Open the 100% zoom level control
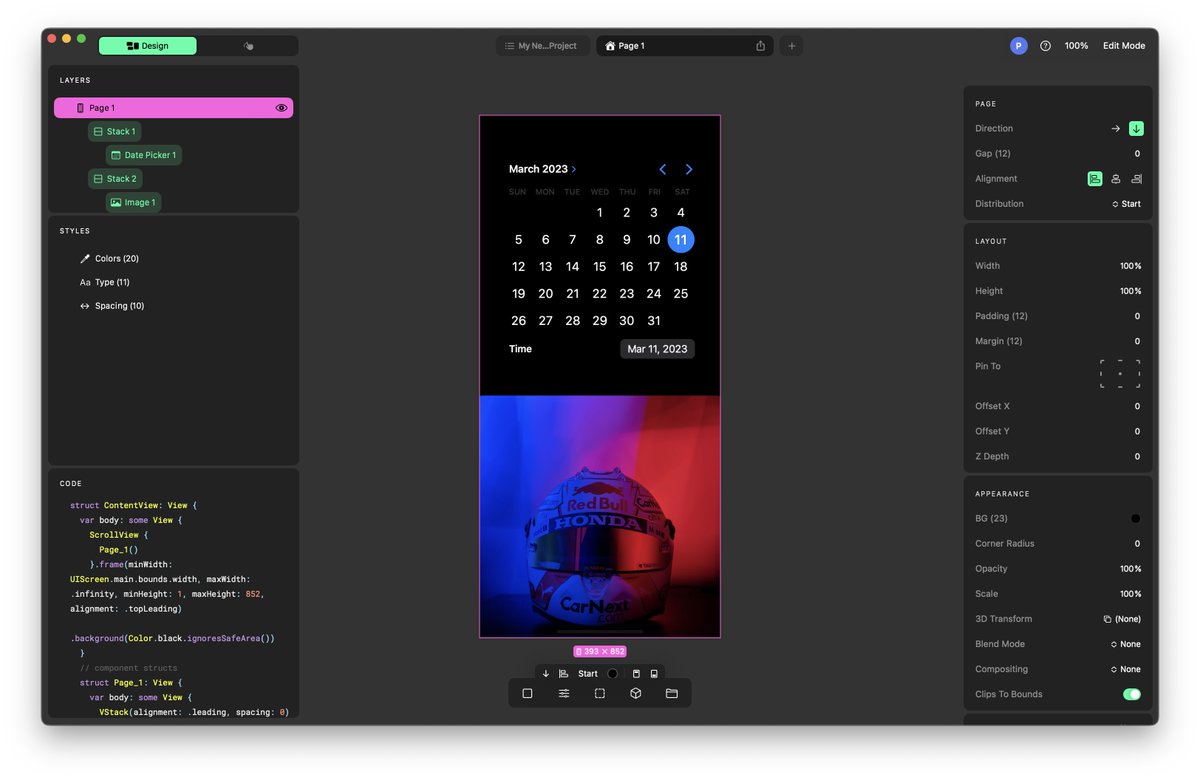 pos(1076,46)
